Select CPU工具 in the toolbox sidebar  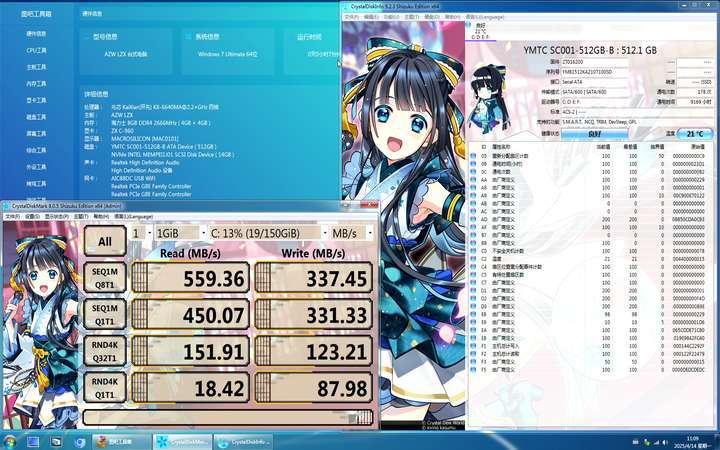36,50
